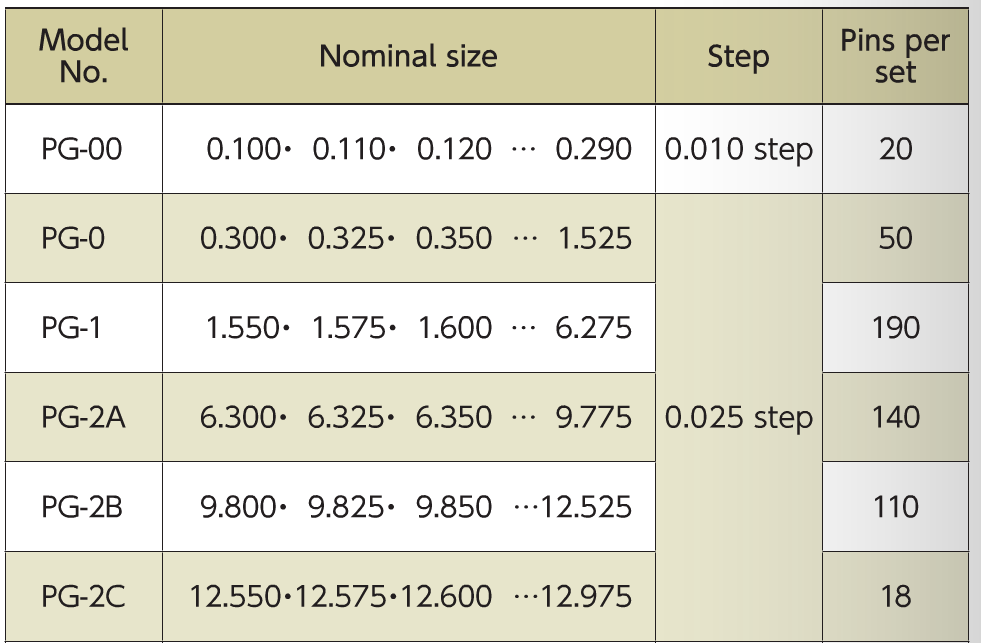The height and width of the screenshot is (643, 981).
Task: Click the Pins per set header
Action: (x=895, y=56)
